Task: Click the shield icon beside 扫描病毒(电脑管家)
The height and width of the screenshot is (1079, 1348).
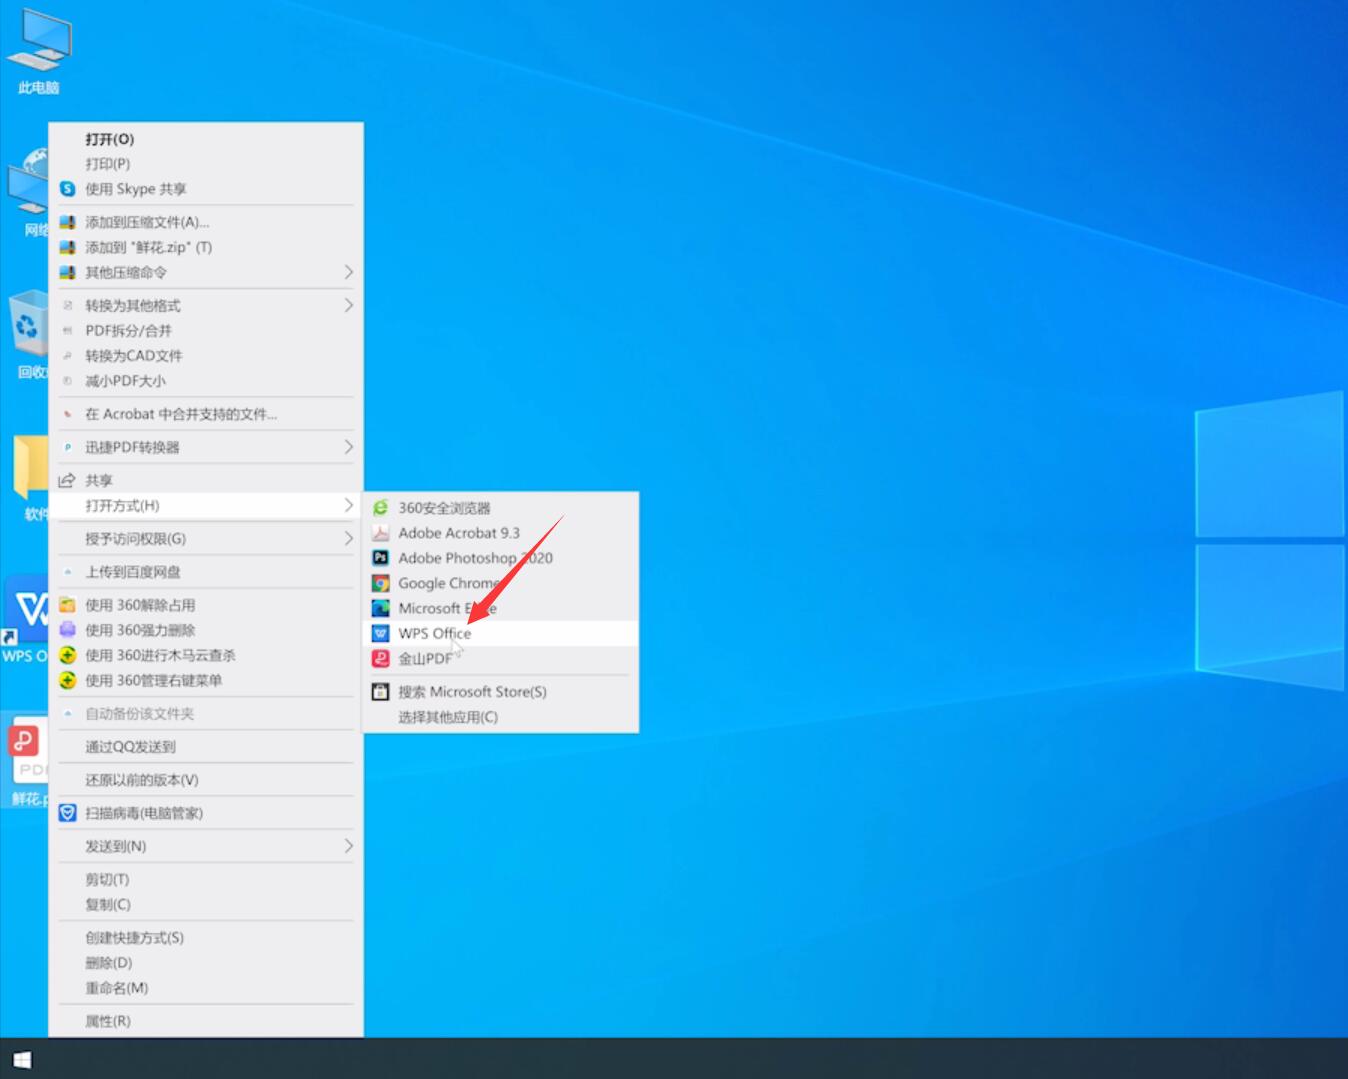Action: click(67, 813)
